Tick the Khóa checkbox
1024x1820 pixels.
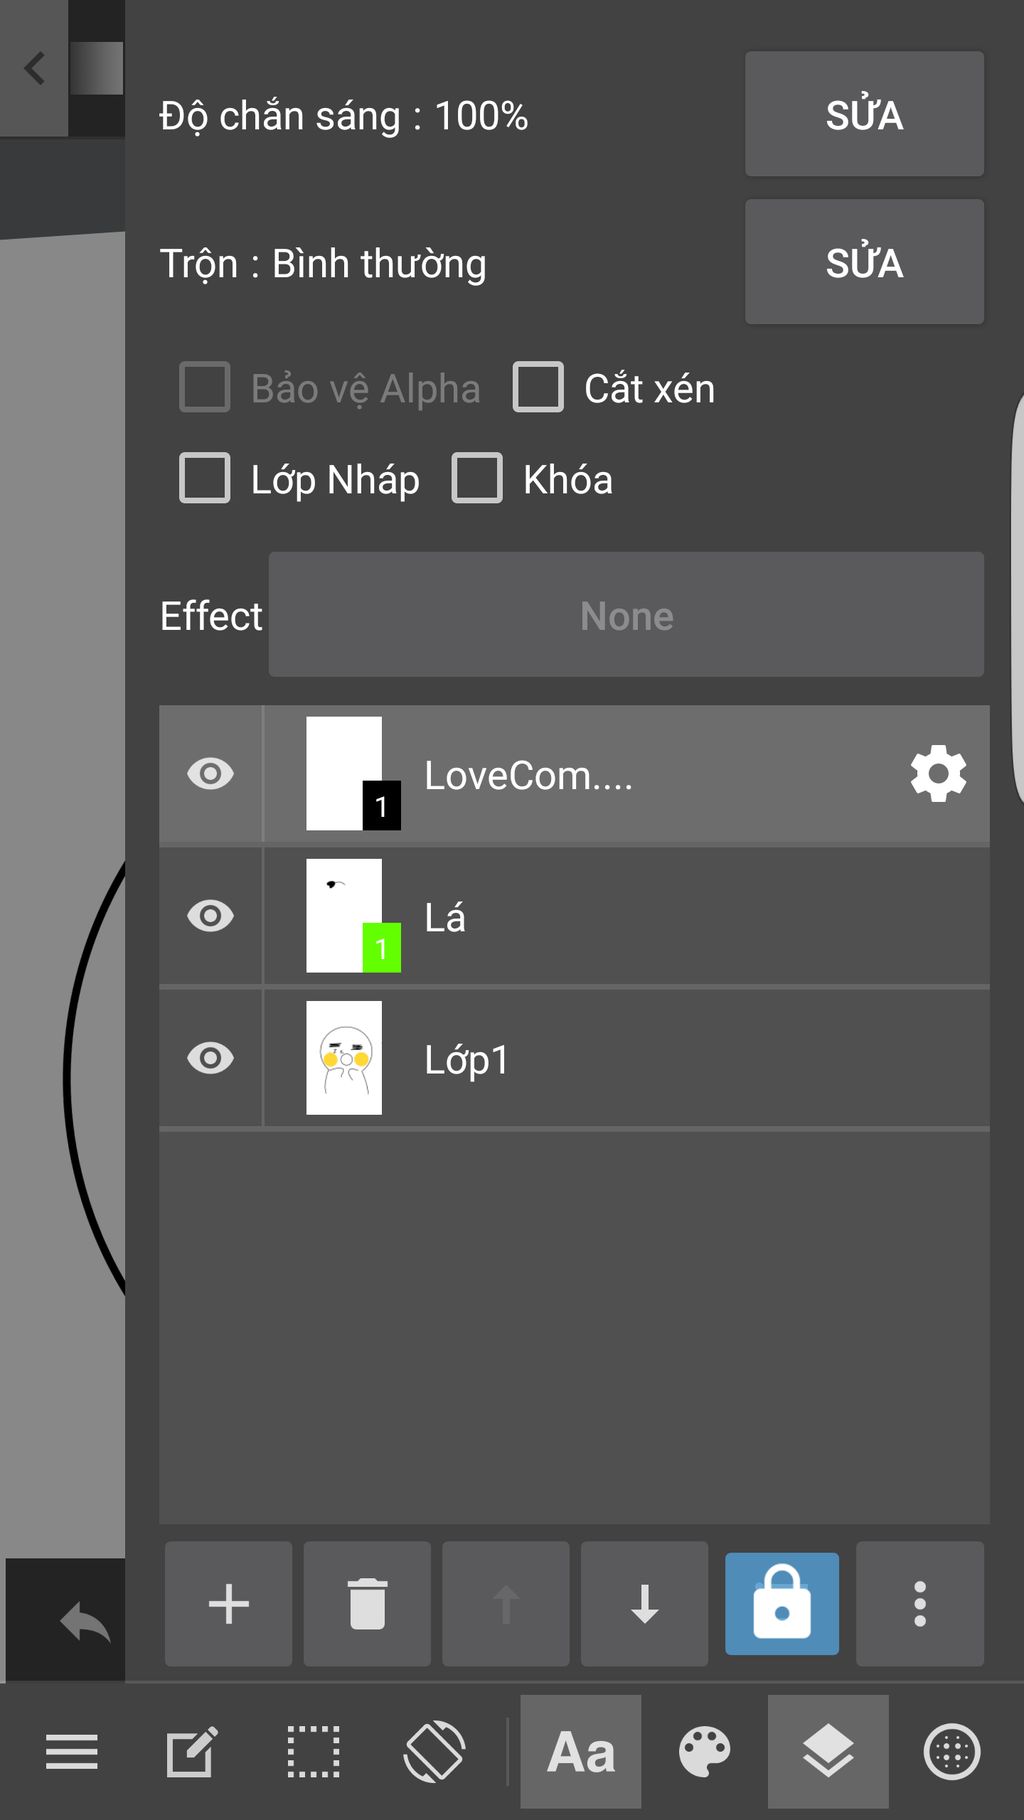point(477,478)
